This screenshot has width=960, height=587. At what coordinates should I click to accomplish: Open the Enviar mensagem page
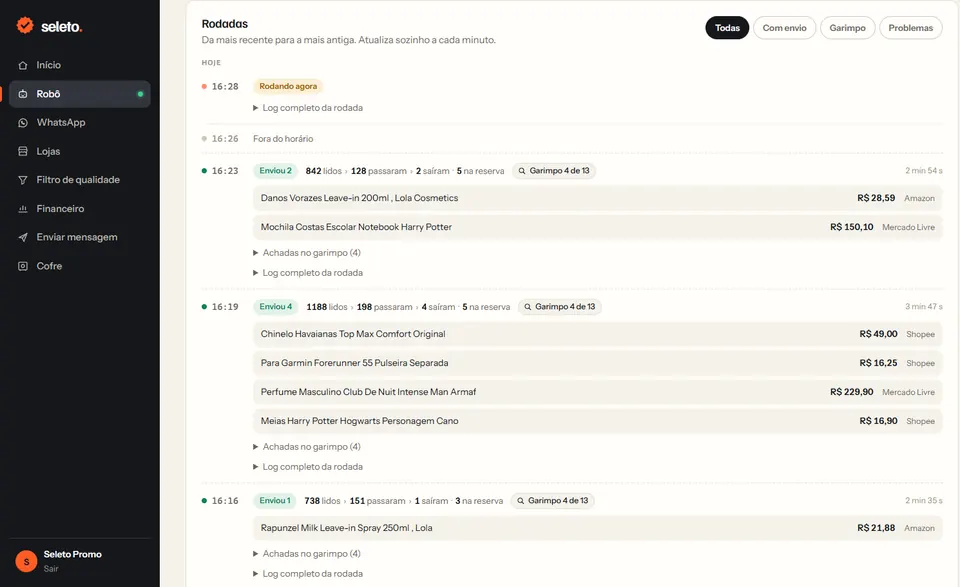(80, 237)
